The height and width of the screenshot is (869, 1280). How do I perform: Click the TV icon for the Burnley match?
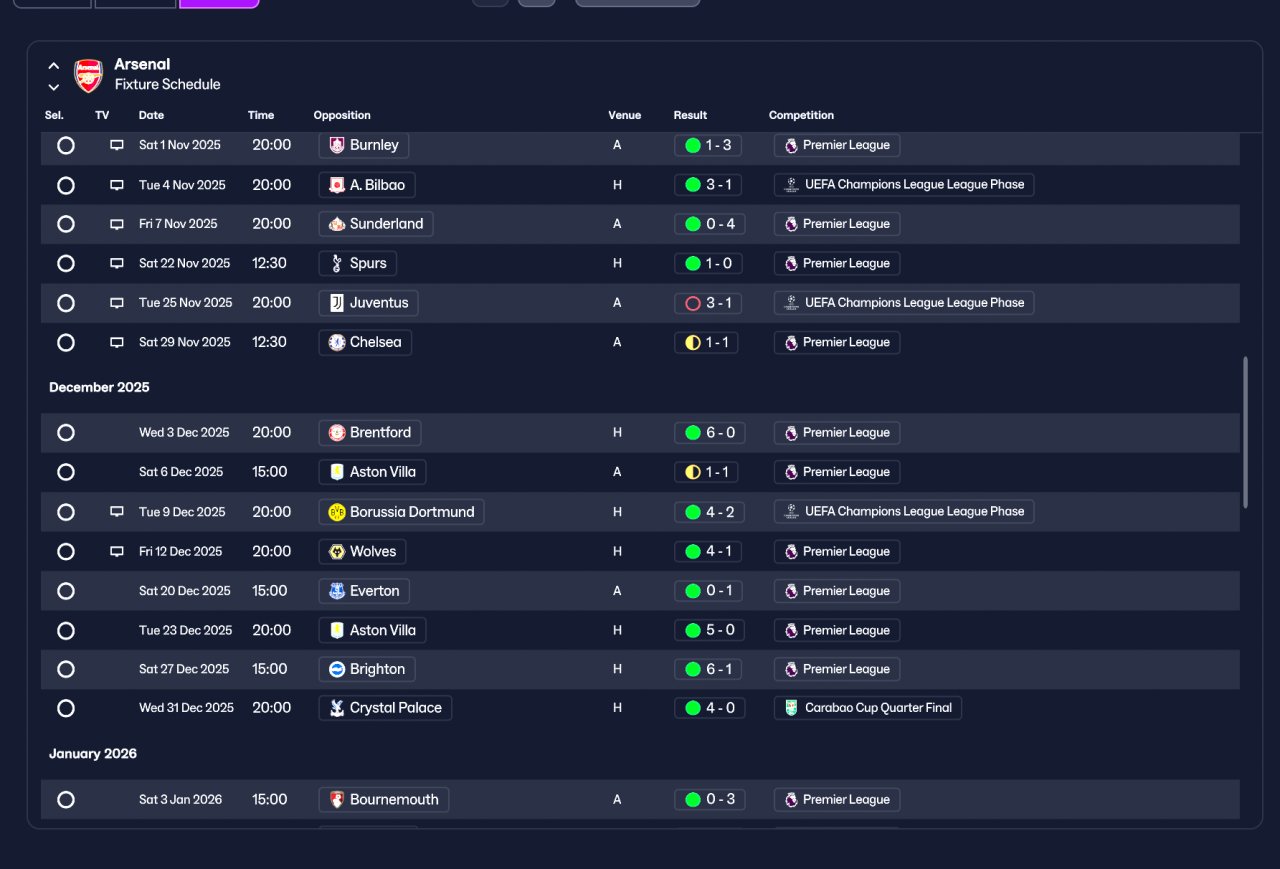(117, 145)
